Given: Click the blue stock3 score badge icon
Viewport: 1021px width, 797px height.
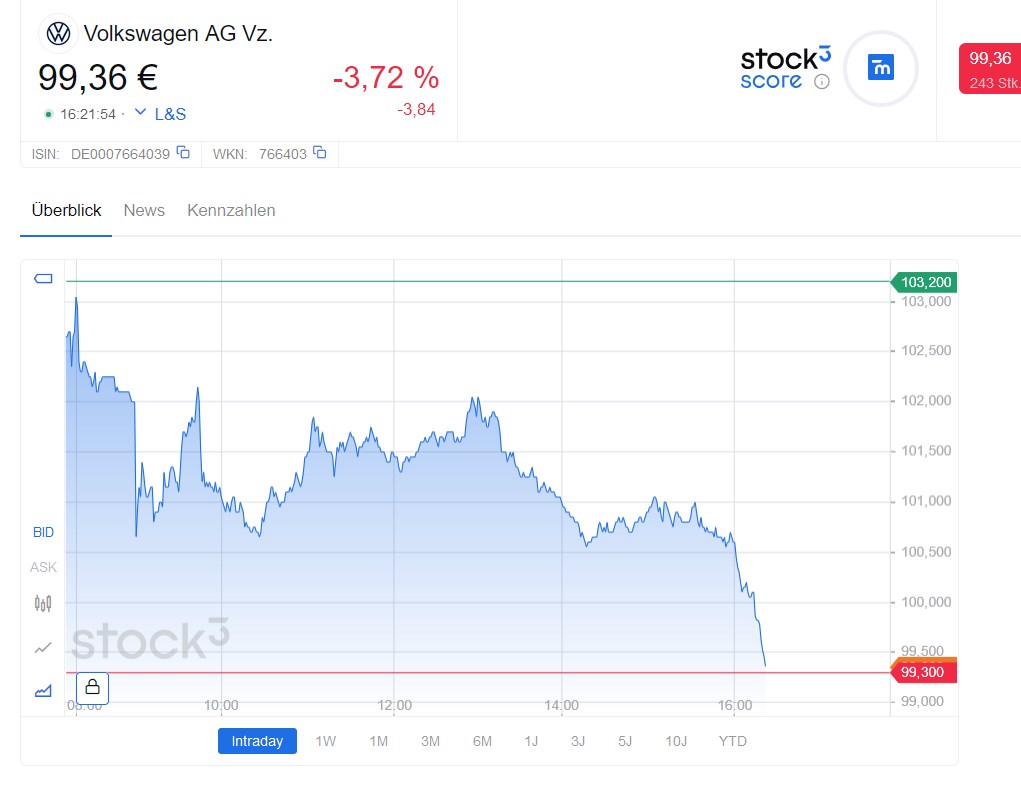Looking at the screenshot, I should [x=880, y=68].
